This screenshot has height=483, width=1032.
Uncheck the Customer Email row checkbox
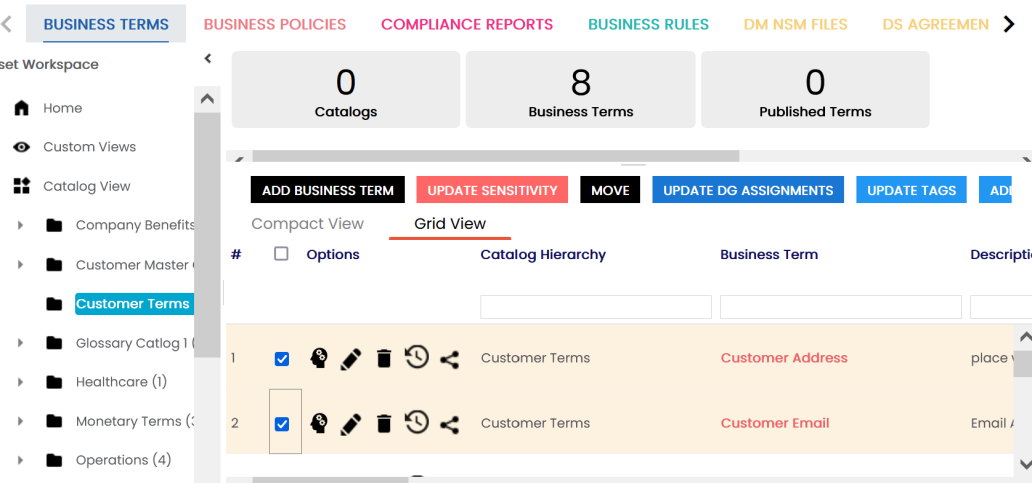pos(282,424)
